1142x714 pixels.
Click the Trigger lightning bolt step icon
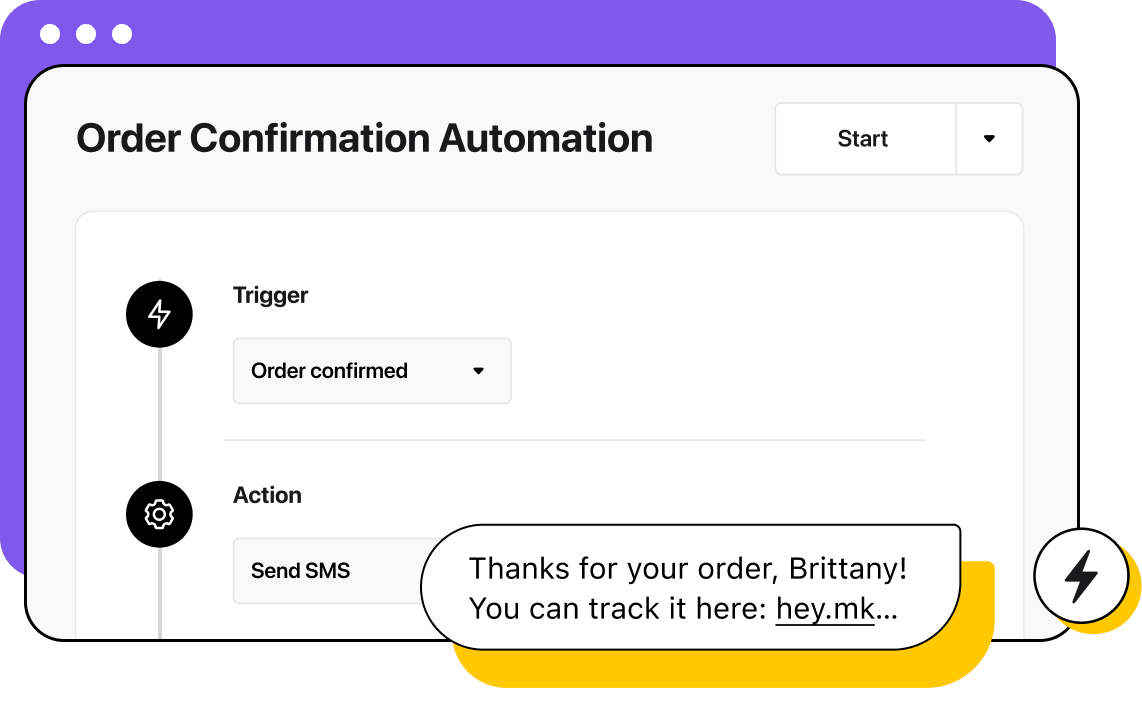(159, 315)
